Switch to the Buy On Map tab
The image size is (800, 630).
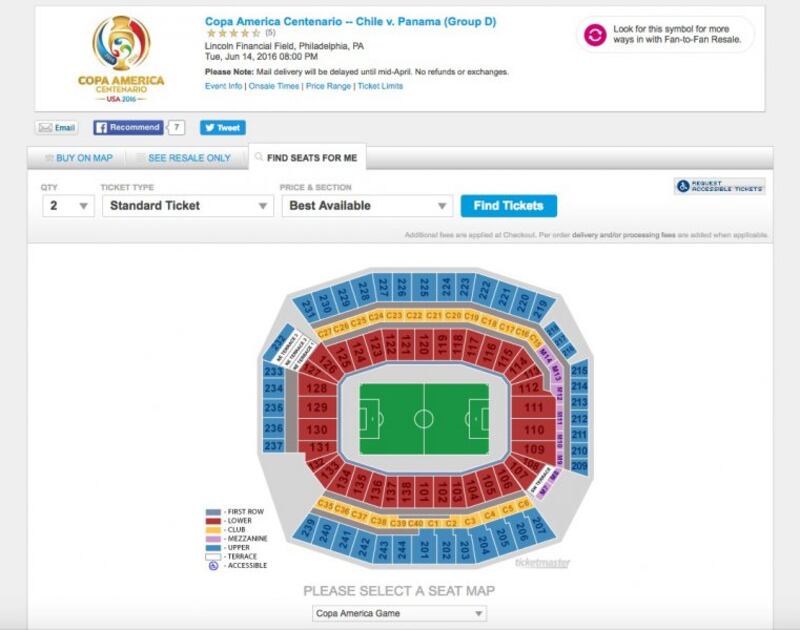tap(79, 158)
